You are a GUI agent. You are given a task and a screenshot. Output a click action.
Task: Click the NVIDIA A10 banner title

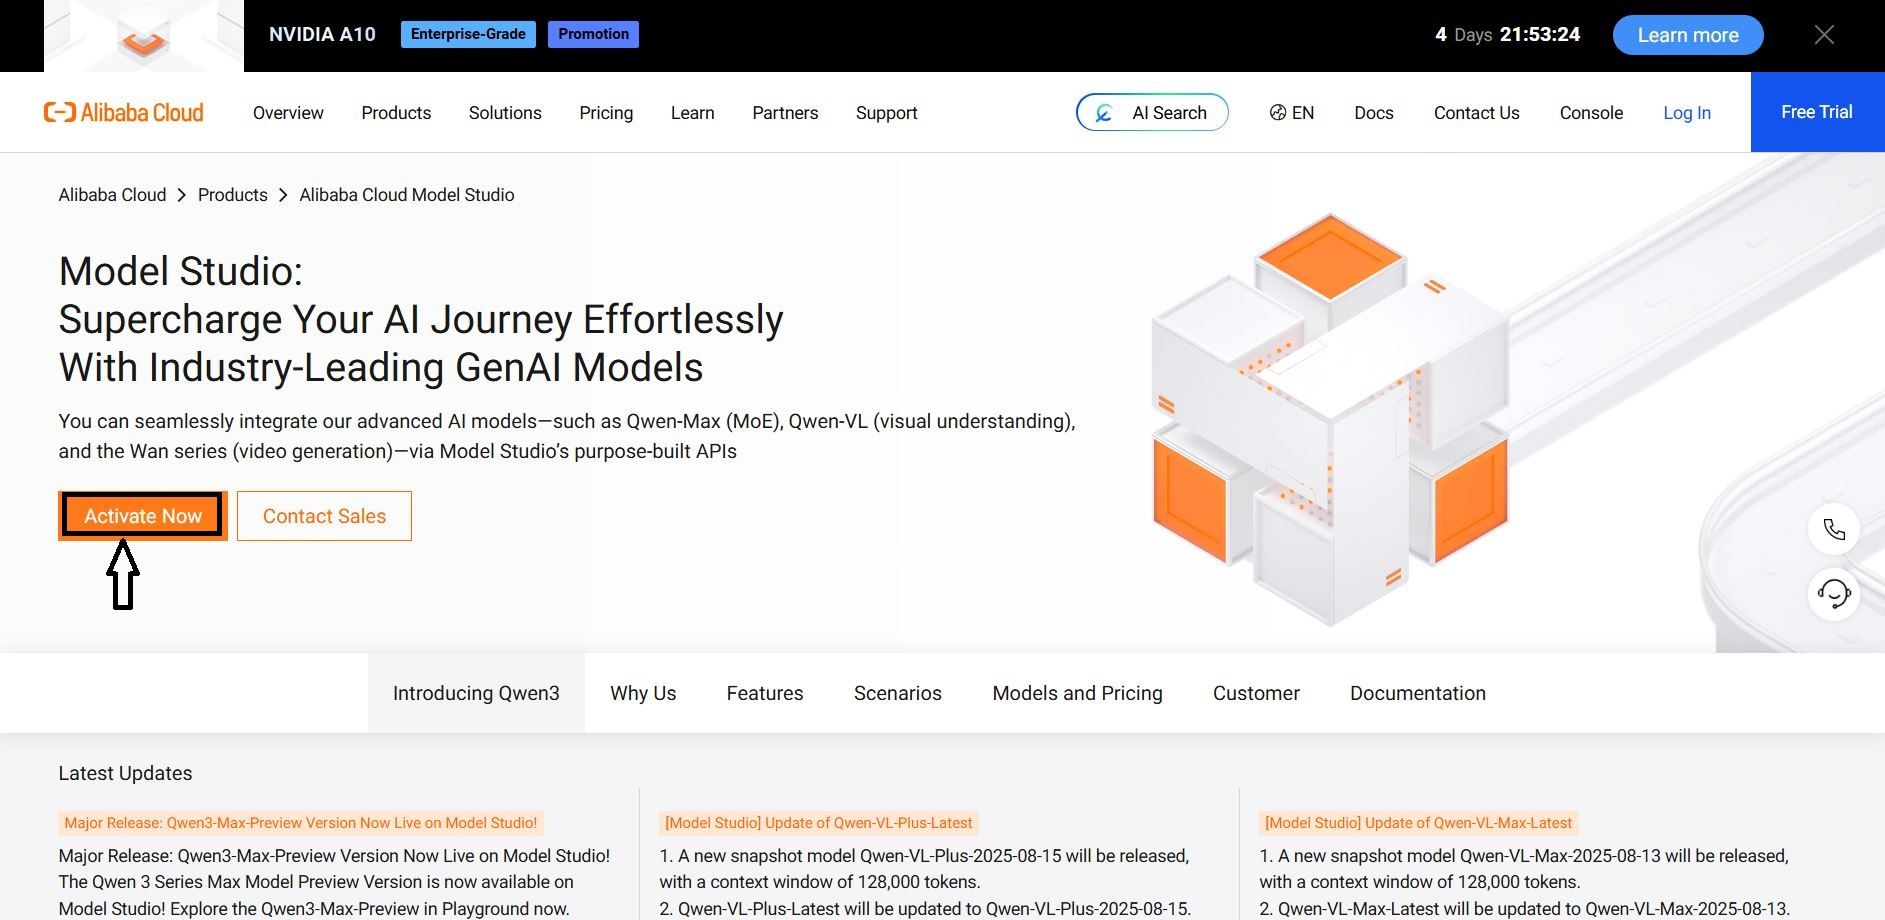click(322, 34)
